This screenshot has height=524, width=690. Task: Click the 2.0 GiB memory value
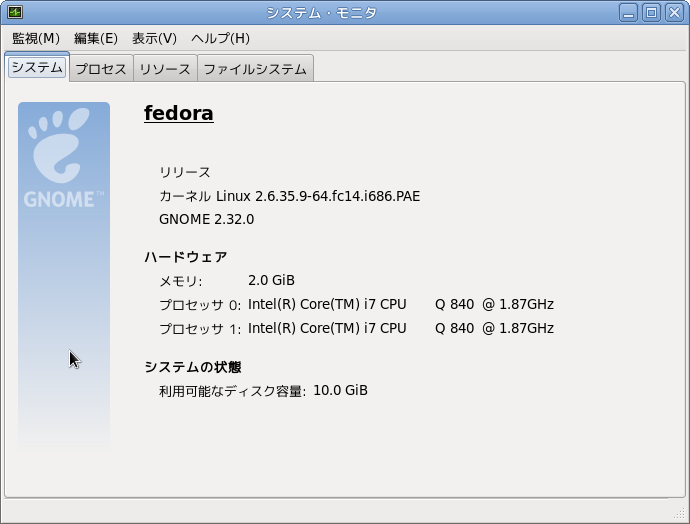click(x=272, y=280)
